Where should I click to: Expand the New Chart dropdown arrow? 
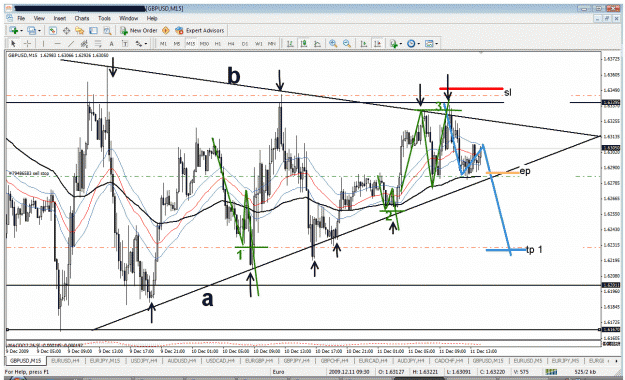(x=21, y=31)
